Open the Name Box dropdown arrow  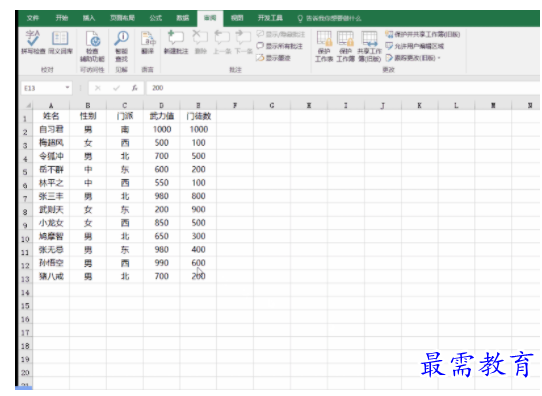point(67,88)
